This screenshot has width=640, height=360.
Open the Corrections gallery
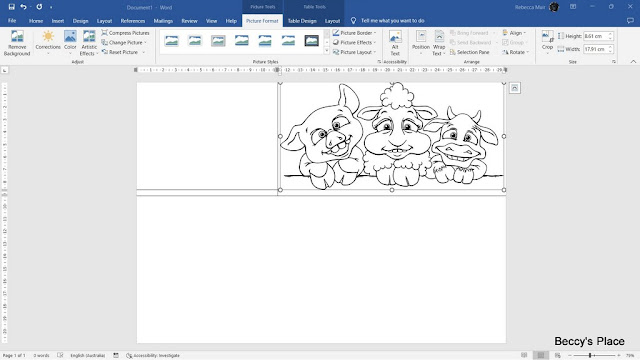pos(48,43)
